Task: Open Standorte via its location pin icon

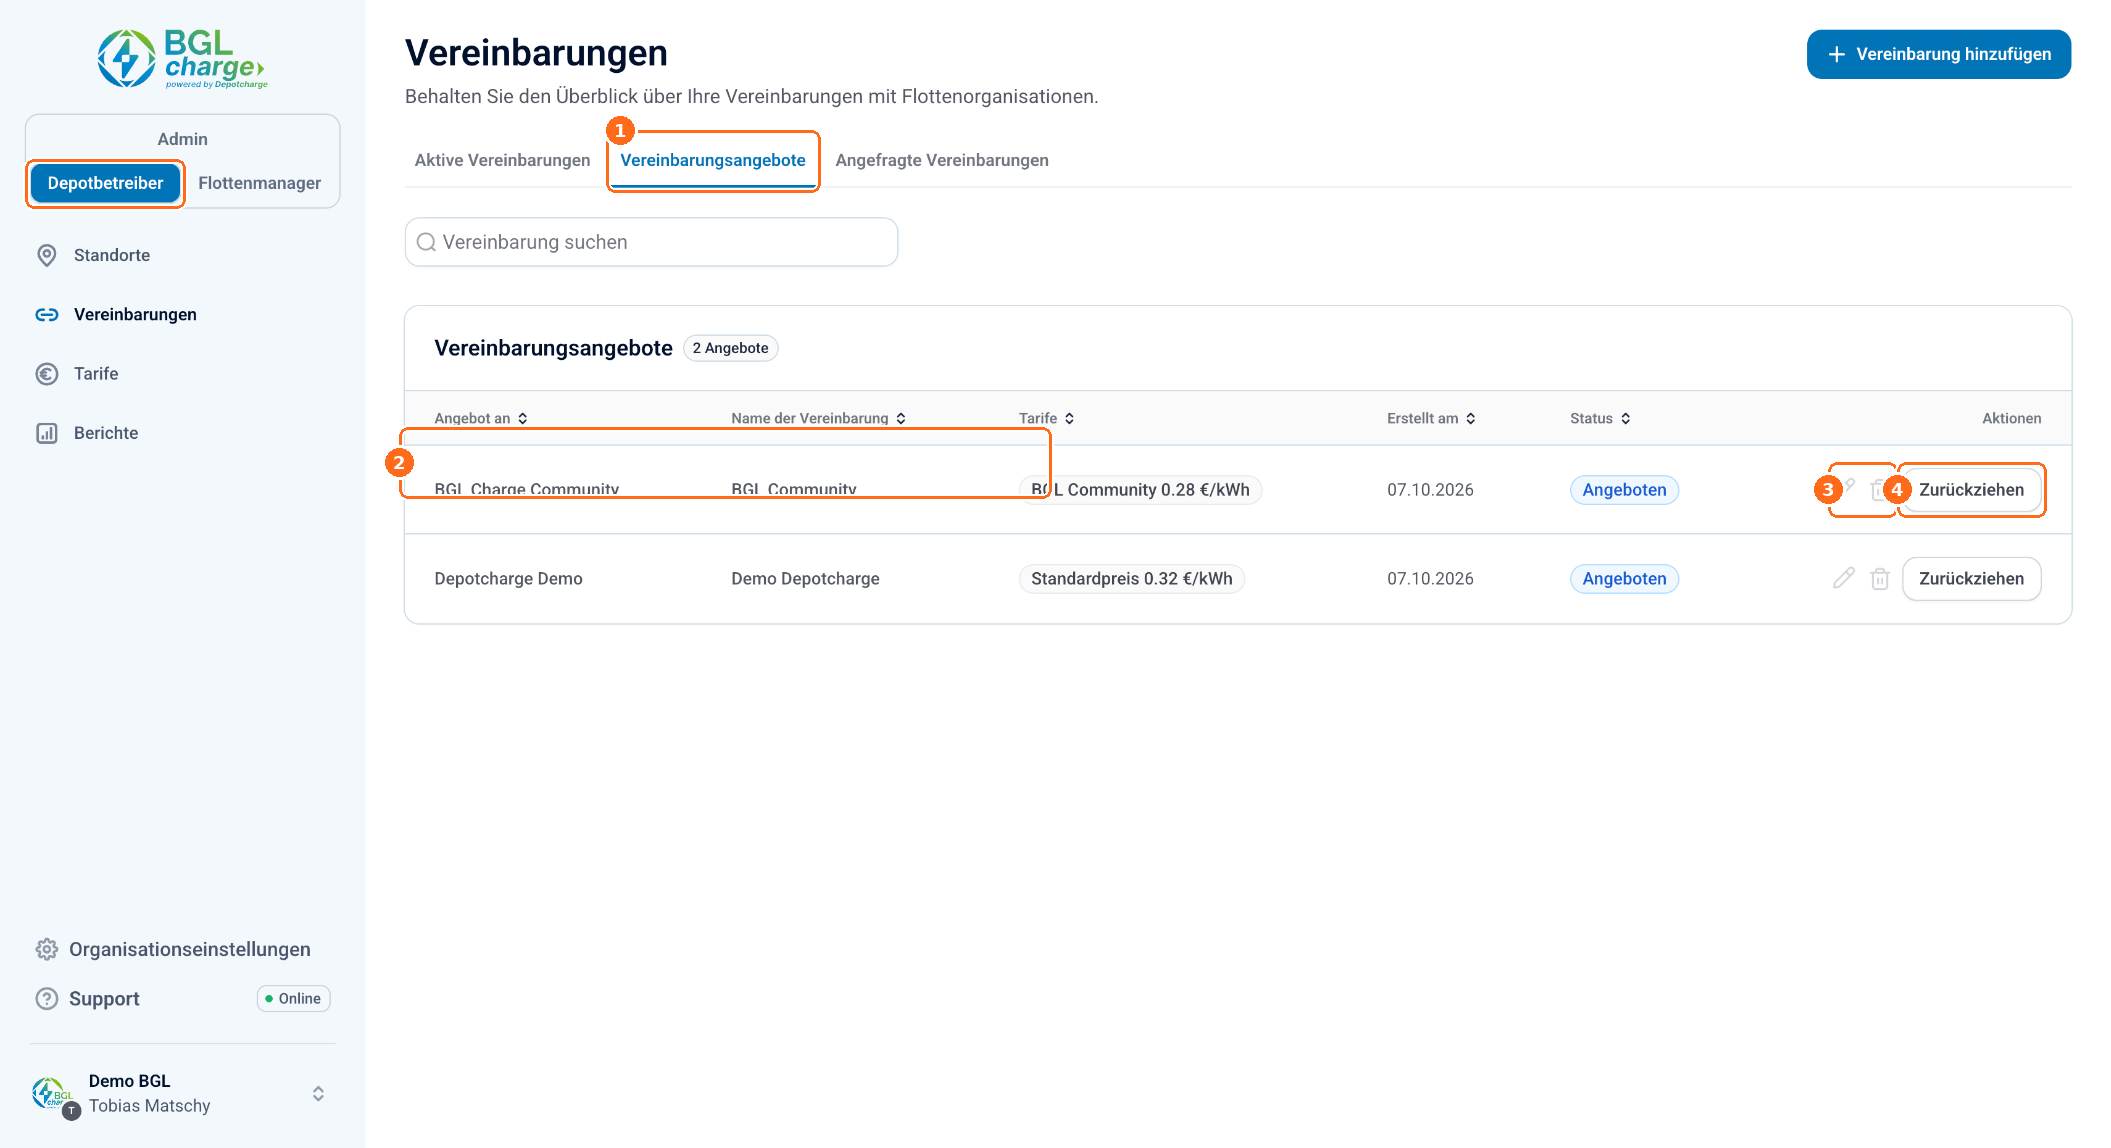Action: point(47,255)
